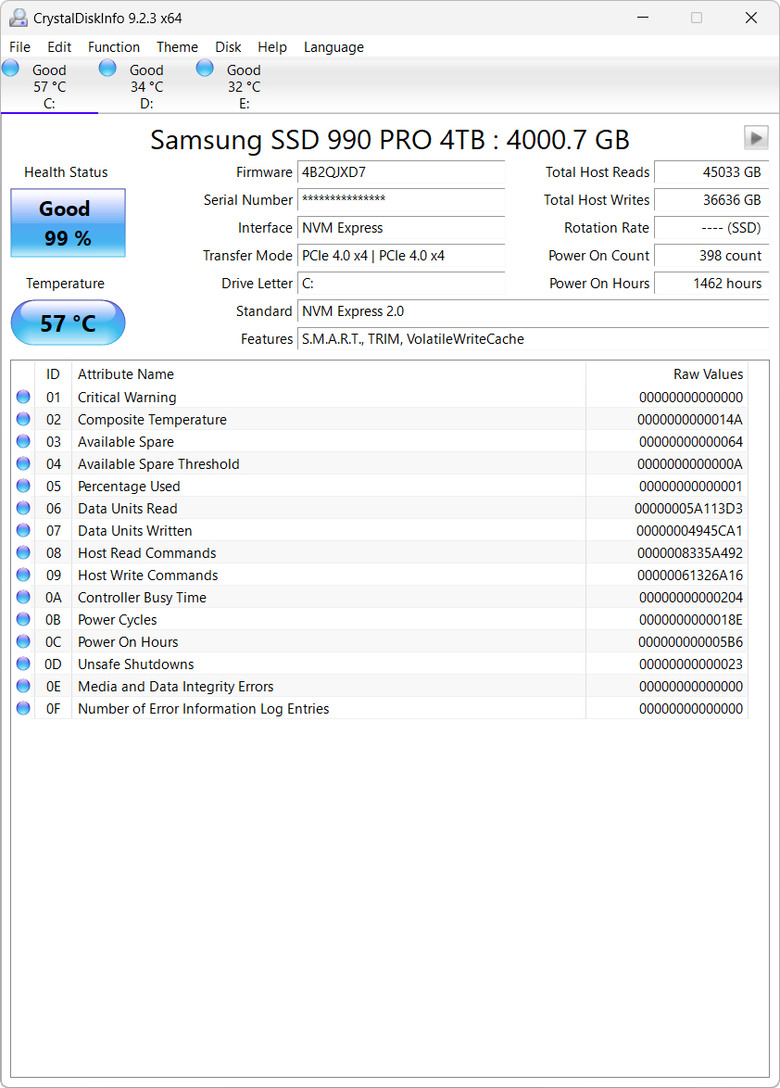Open the Disk menu
The width and height of the screenshot is (780, 1088).
pyautogui.click(x=228, y=47)
